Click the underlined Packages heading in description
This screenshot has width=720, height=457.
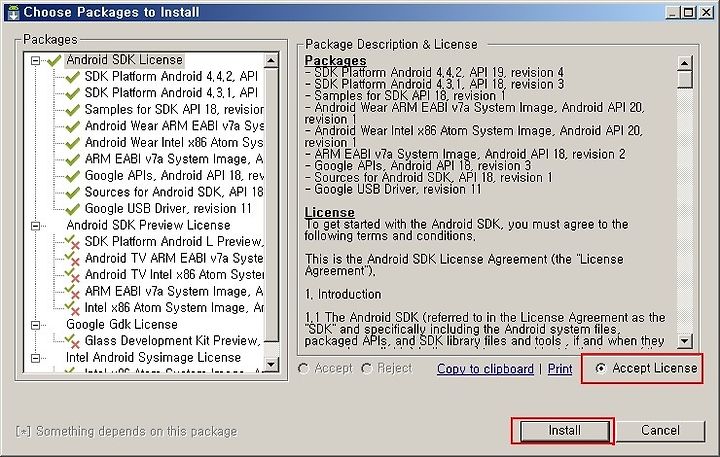[x=336, y=61]
